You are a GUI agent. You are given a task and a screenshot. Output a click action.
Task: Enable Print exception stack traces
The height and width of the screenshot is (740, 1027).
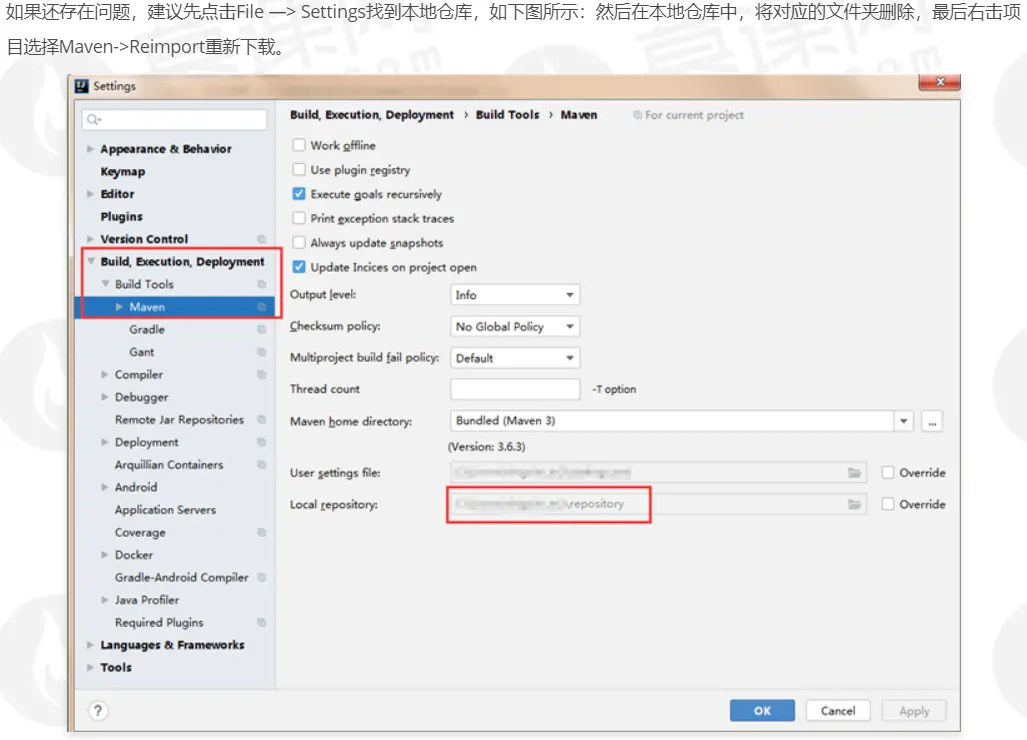[x=299, y=218]
